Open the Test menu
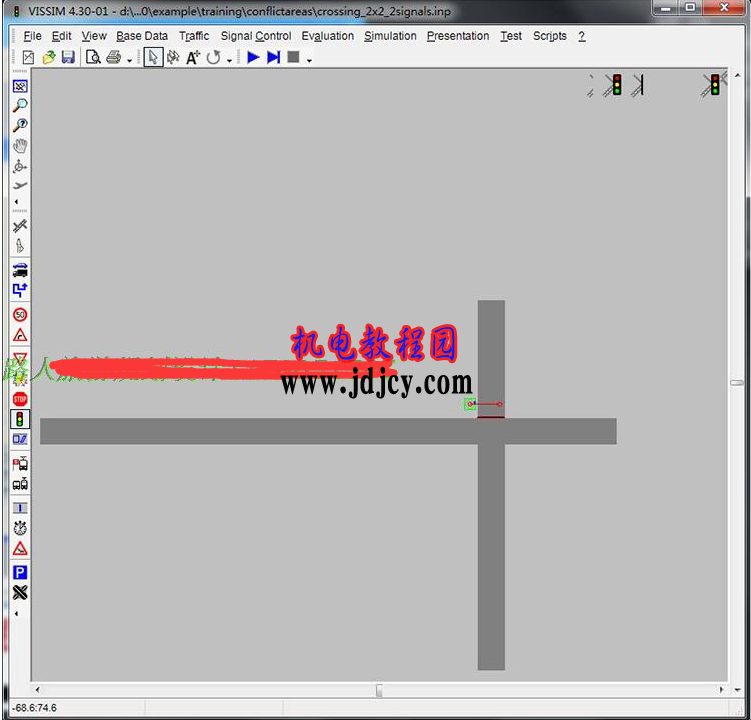 [511, 36]
